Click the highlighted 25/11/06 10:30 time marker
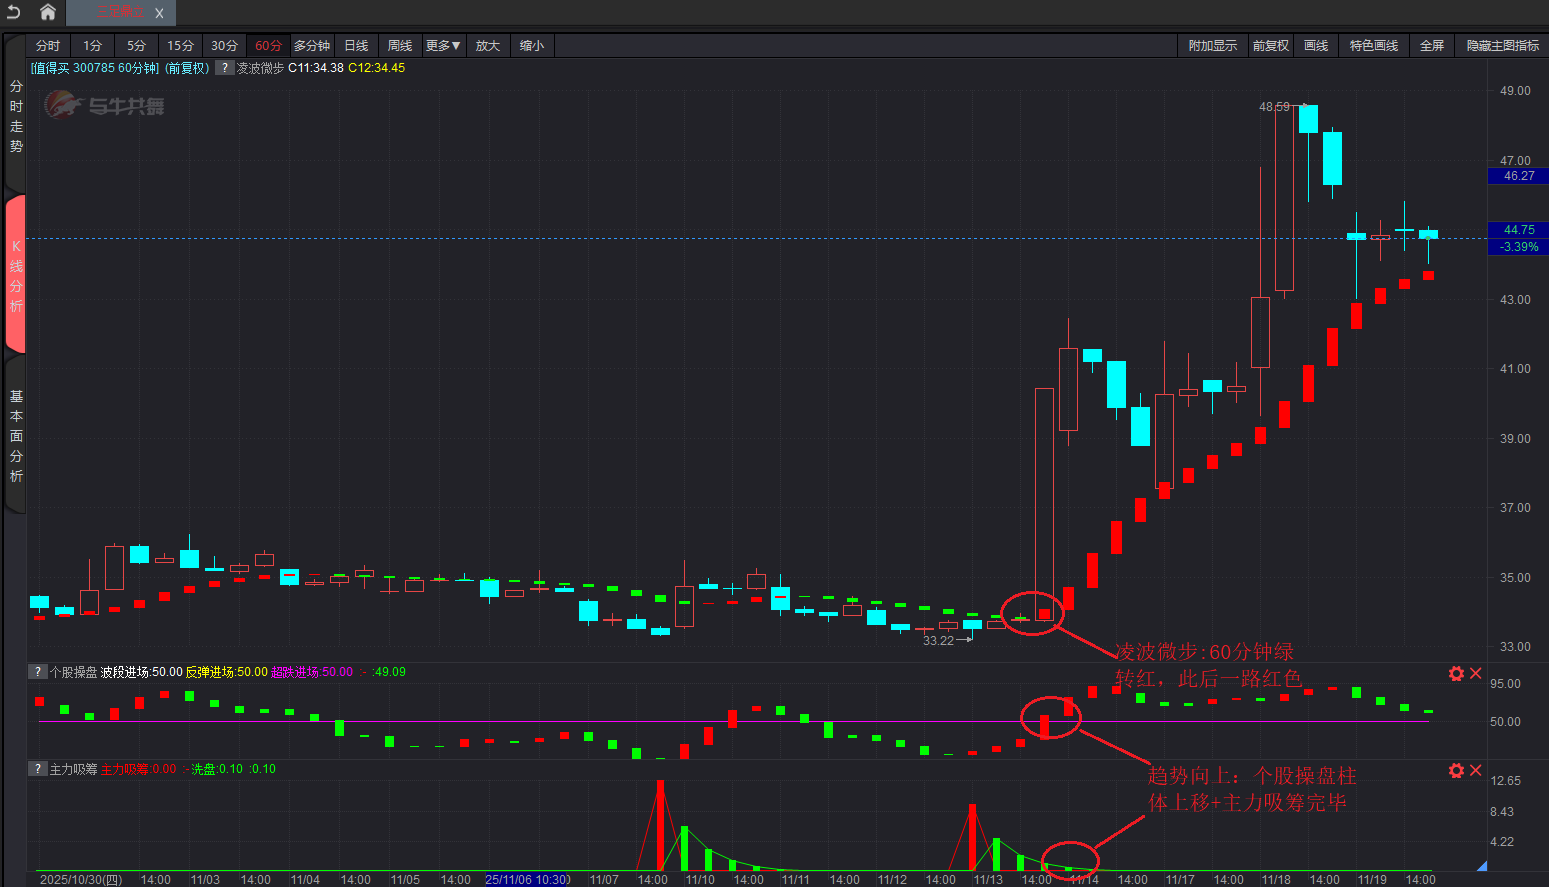Viewport: 1549px width, 887px height. (526, 880)
